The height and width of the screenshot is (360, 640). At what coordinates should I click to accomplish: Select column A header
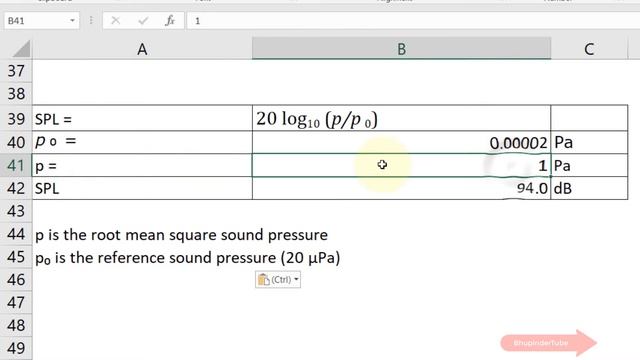pos(142,49)
